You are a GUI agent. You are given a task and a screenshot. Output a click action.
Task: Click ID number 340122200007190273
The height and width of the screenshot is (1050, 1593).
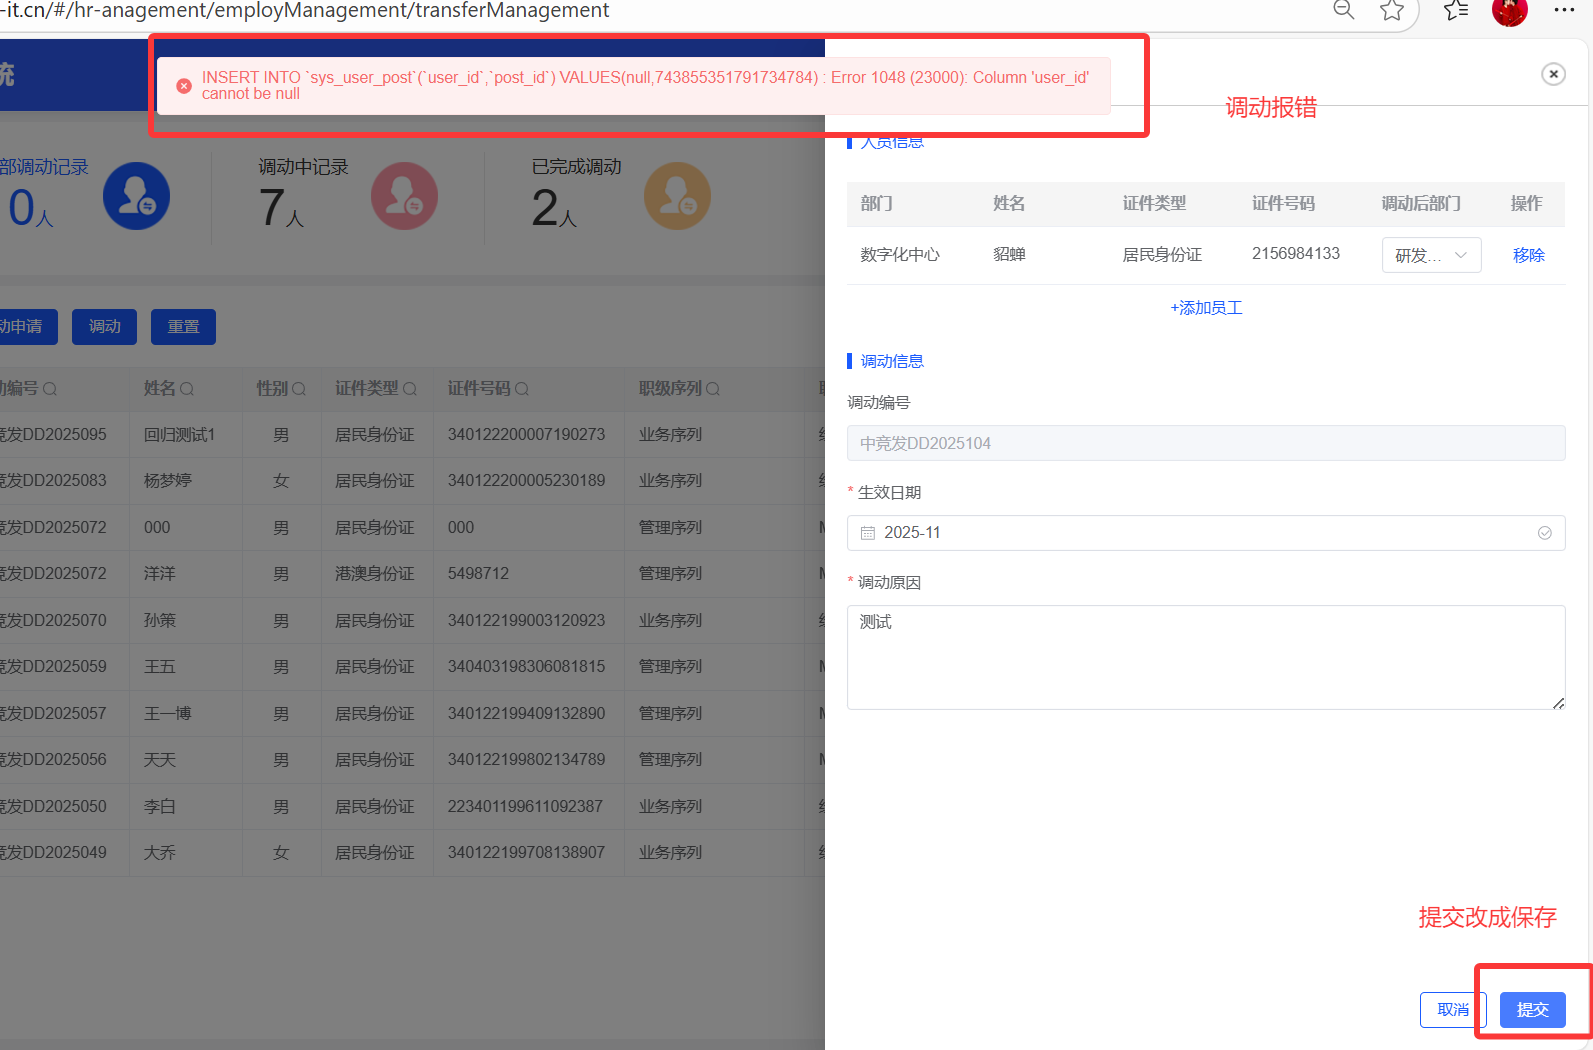526,435
